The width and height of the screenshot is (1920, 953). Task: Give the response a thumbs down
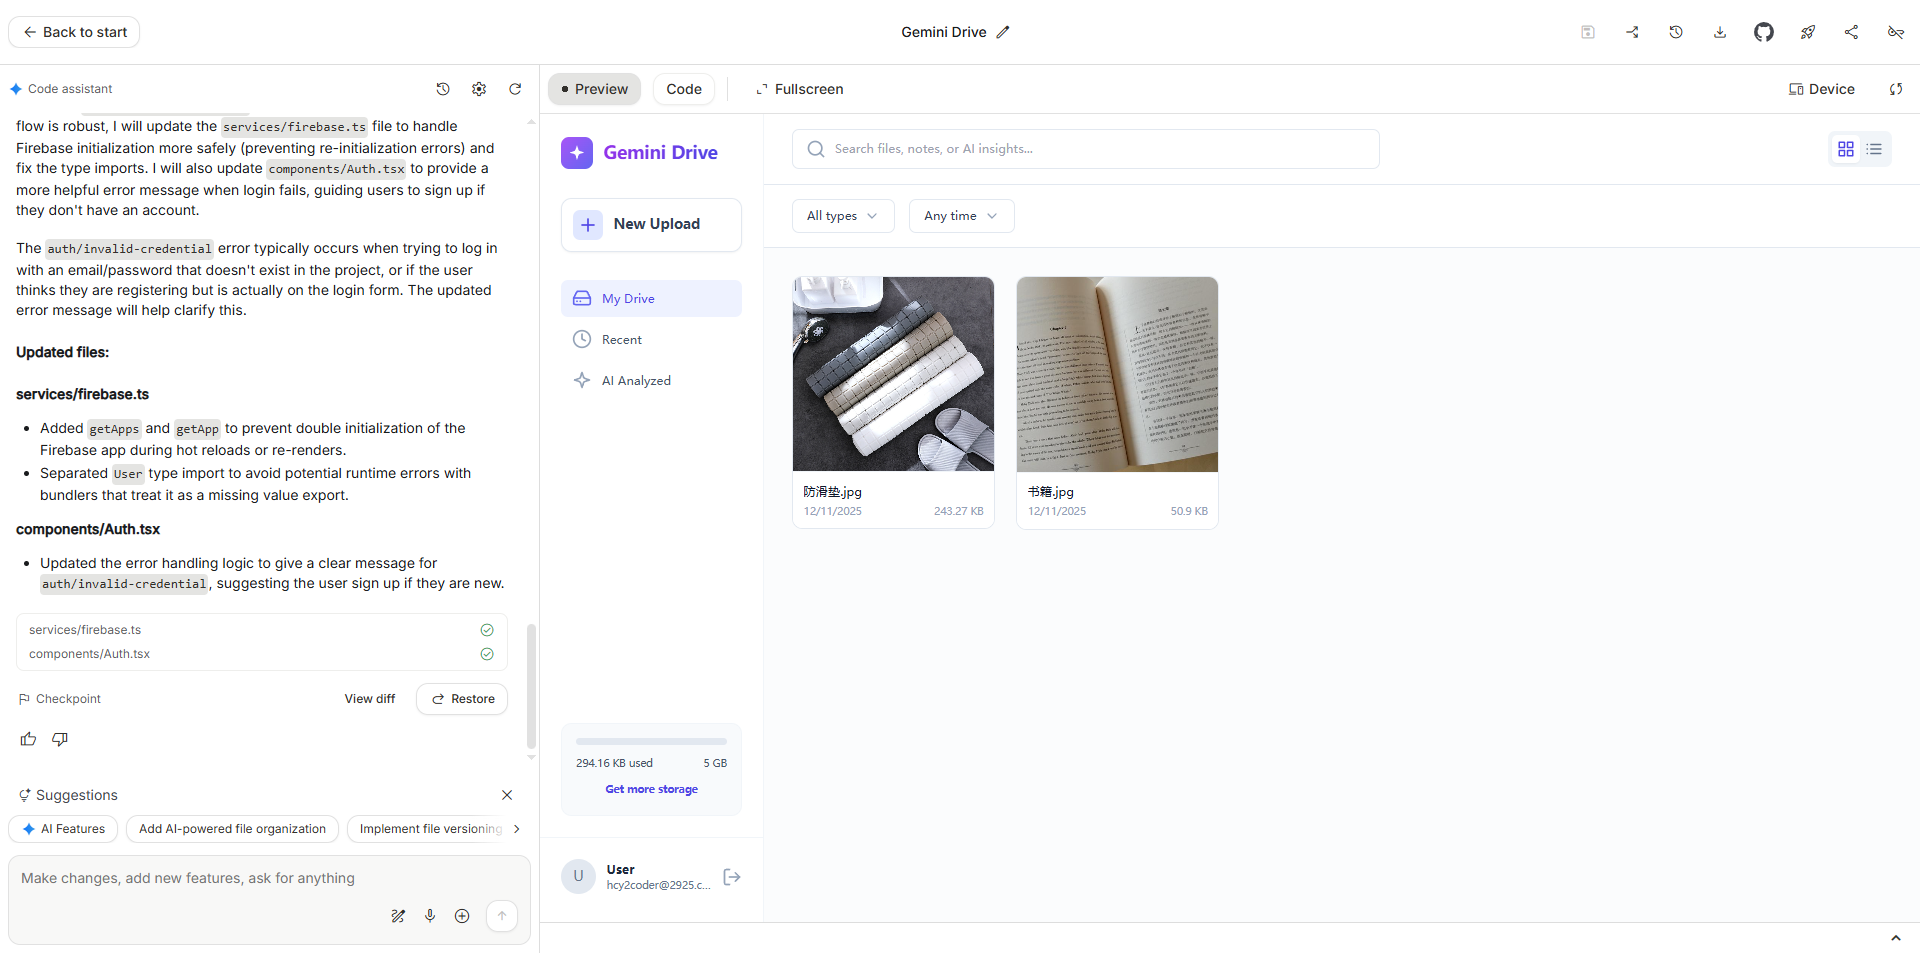(x=60, y=739)
